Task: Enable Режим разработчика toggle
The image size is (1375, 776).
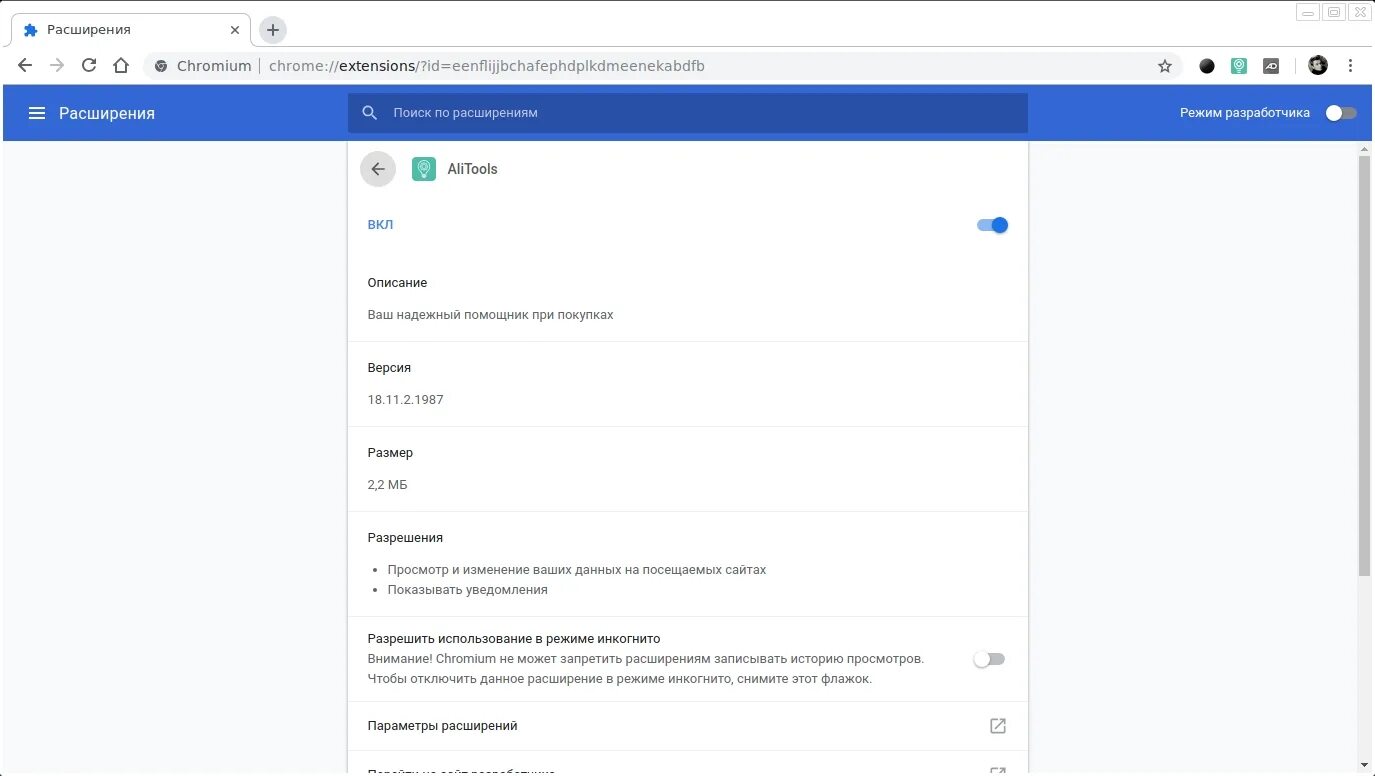Action: pyautogui.click(x=1341, y=113)
